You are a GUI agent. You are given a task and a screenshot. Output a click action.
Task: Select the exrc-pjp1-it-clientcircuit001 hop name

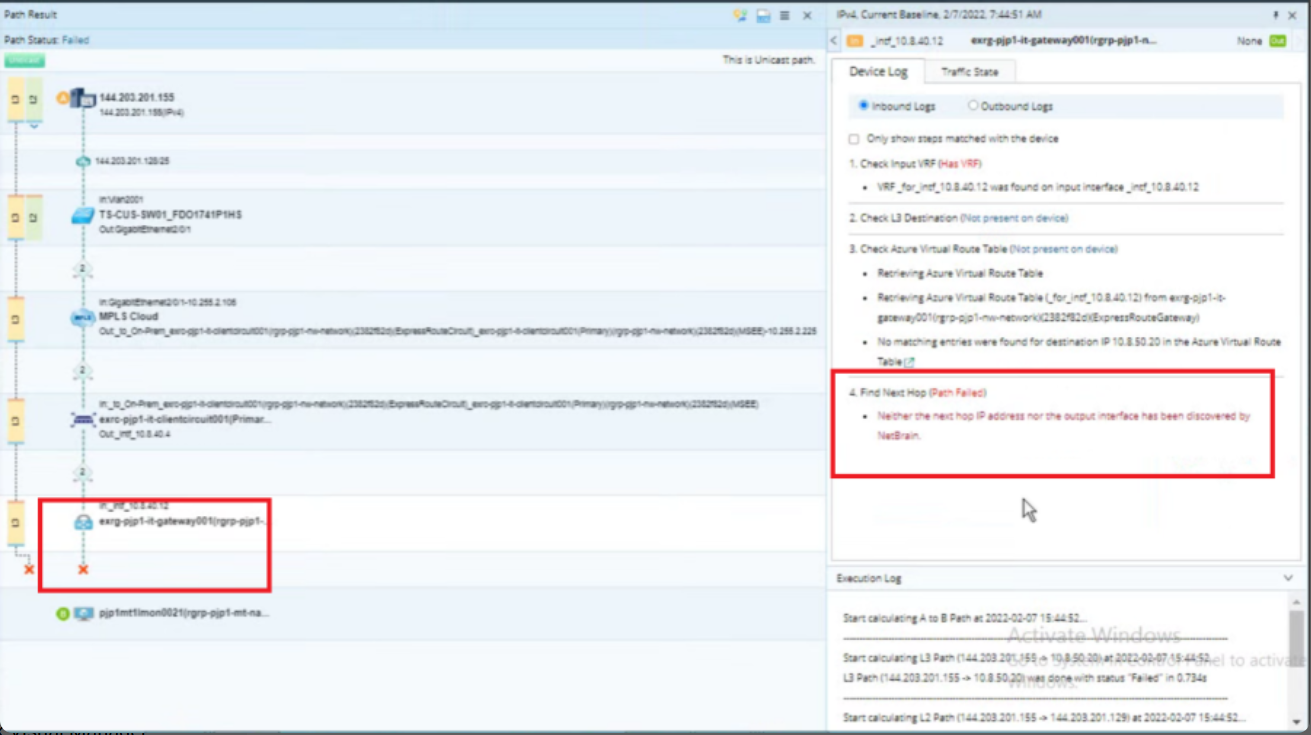coord(185,419)
